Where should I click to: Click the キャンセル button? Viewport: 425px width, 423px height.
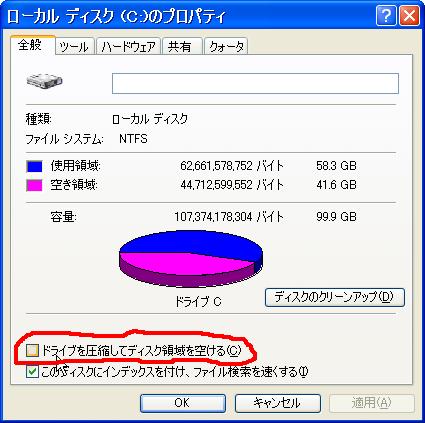[278, 403]
